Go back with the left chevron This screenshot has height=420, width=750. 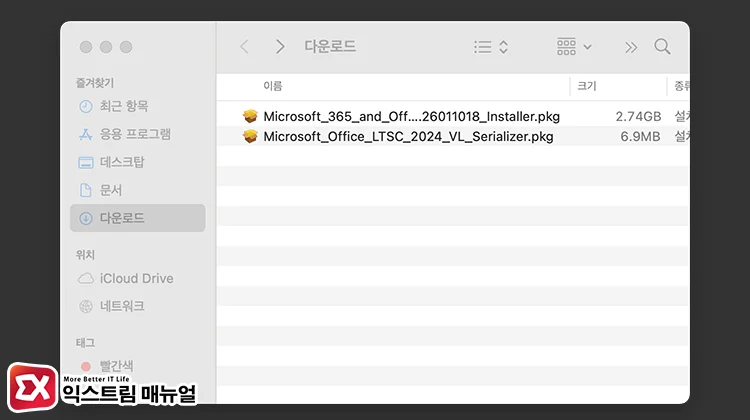244,47
